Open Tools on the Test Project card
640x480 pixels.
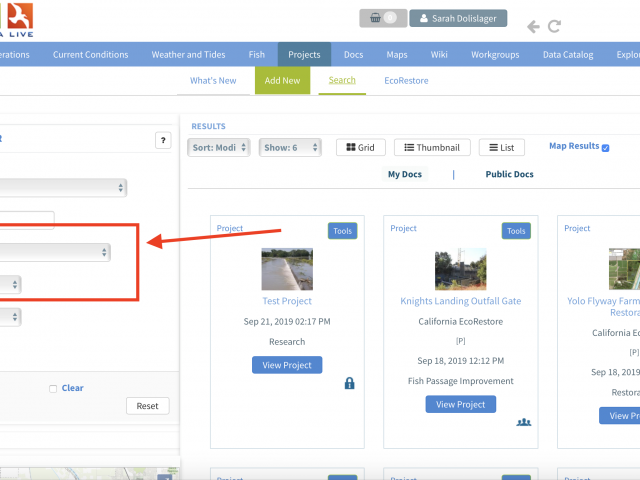pyautogui.click(x=342, y=231)
